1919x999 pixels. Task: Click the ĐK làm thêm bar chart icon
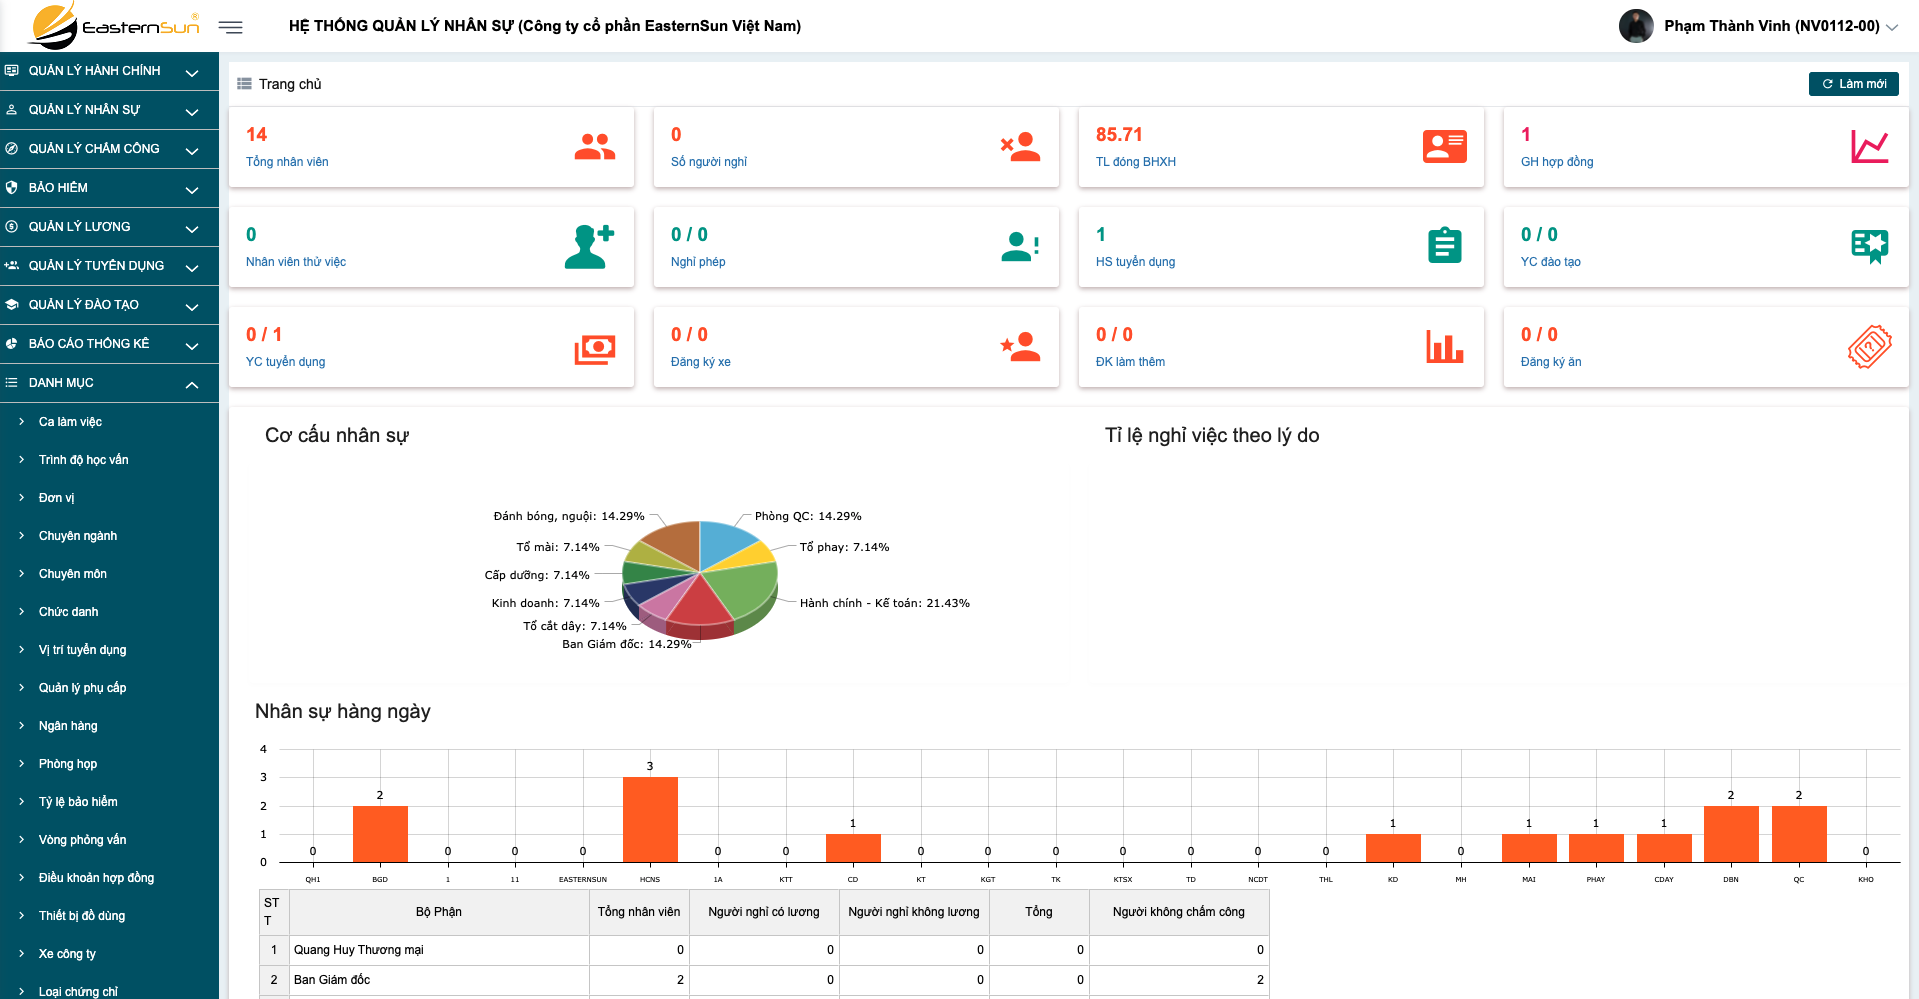point(1444,347)
